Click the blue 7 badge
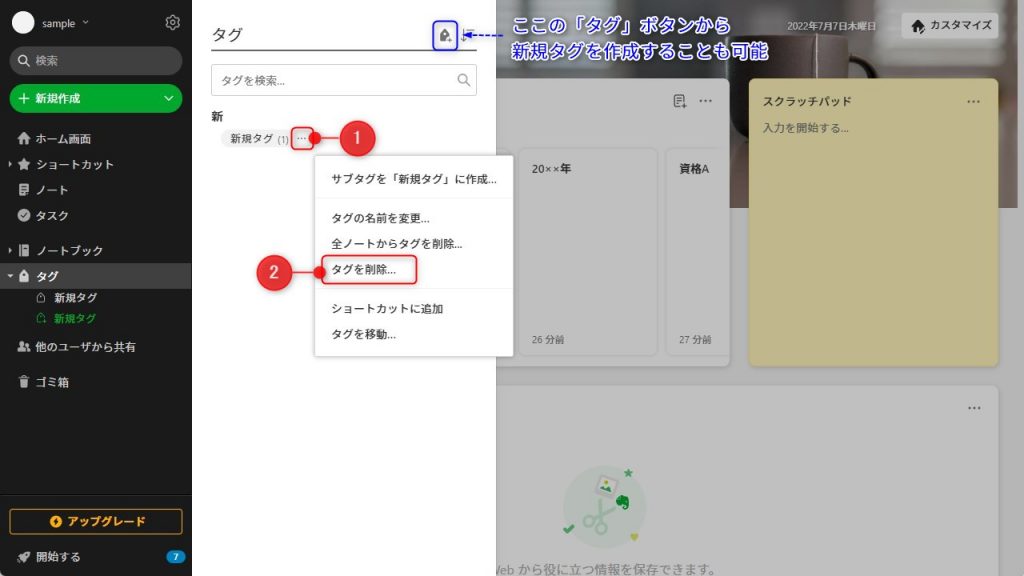The image size is (1024, 576). pyautogui.click(x=175, y=557)
